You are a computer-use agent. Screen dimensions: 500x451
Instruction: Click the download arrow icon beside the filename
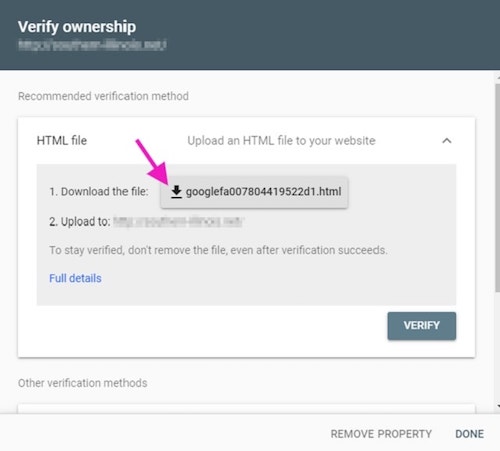(x=176, y=192)
